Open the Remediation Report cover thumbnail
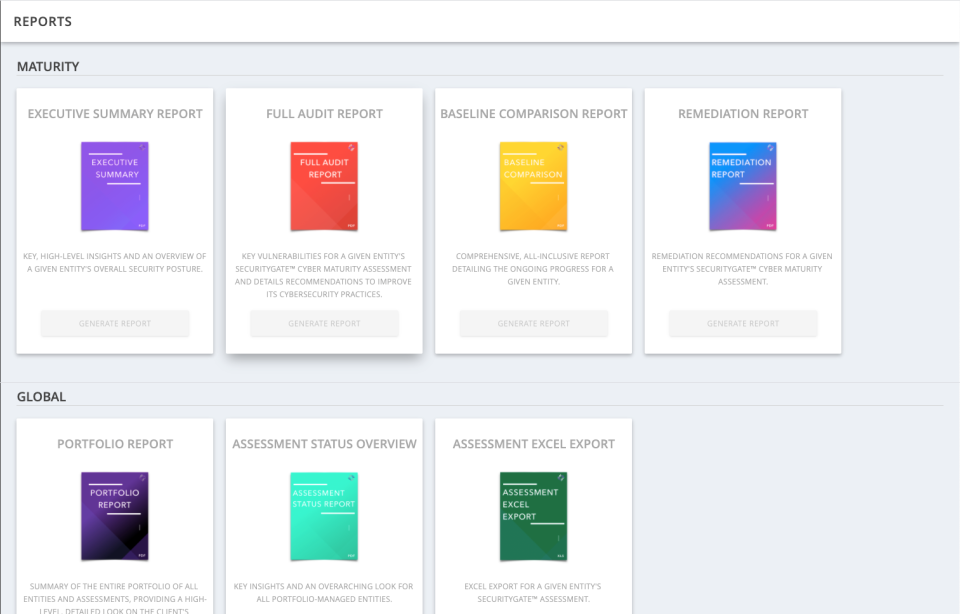This screenshot has width=960, height=614. pos(742,186)
